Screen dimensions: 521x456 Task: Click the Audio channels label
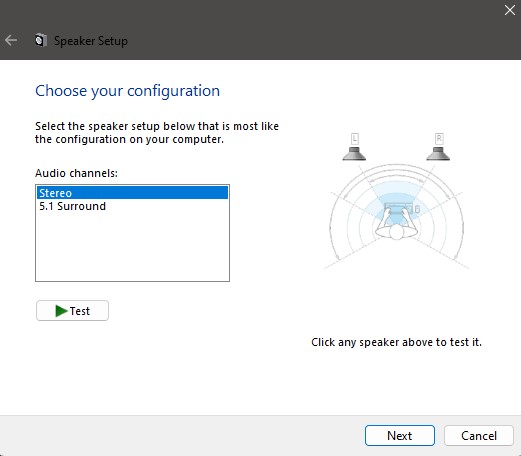point(76,173)
